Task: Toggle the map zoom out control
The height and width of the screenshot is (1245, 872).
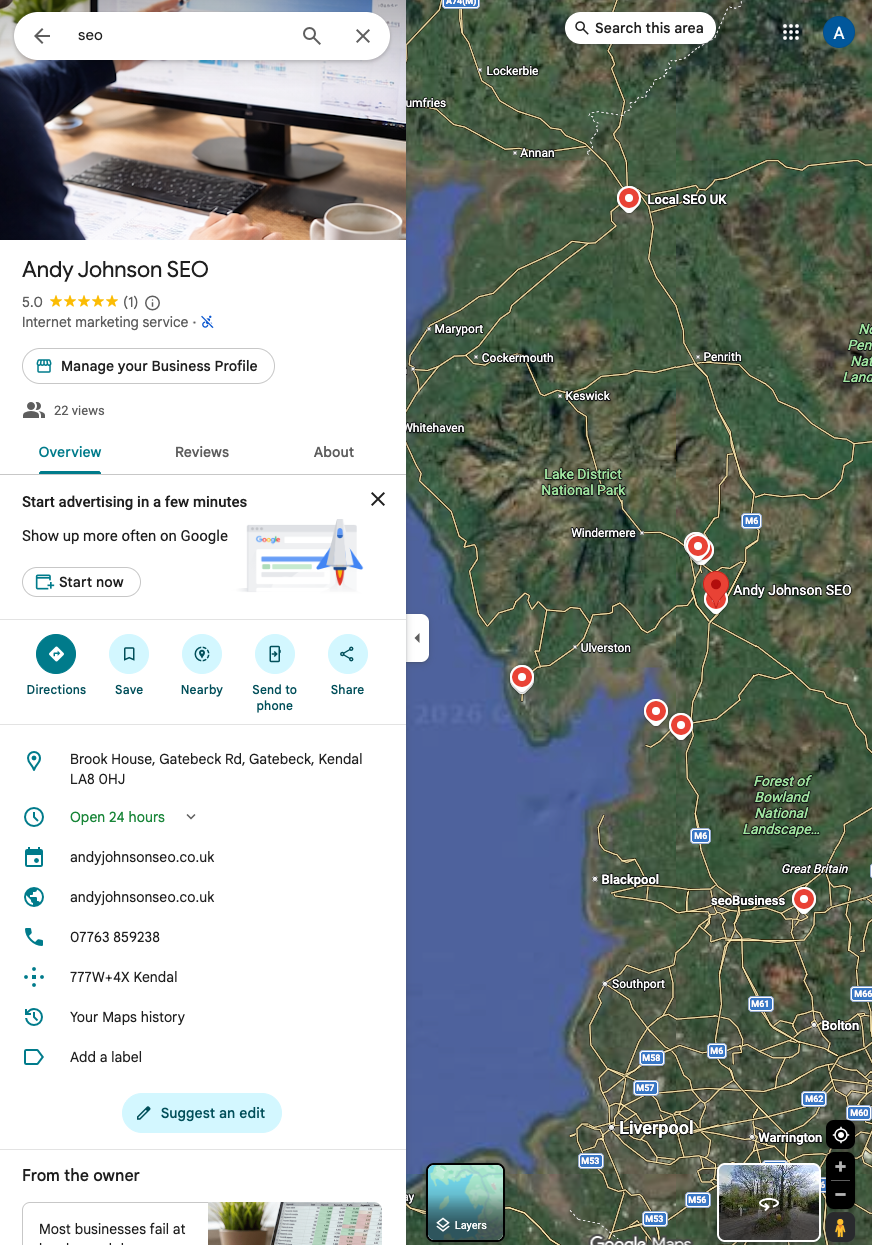Action: point(840,1195)
